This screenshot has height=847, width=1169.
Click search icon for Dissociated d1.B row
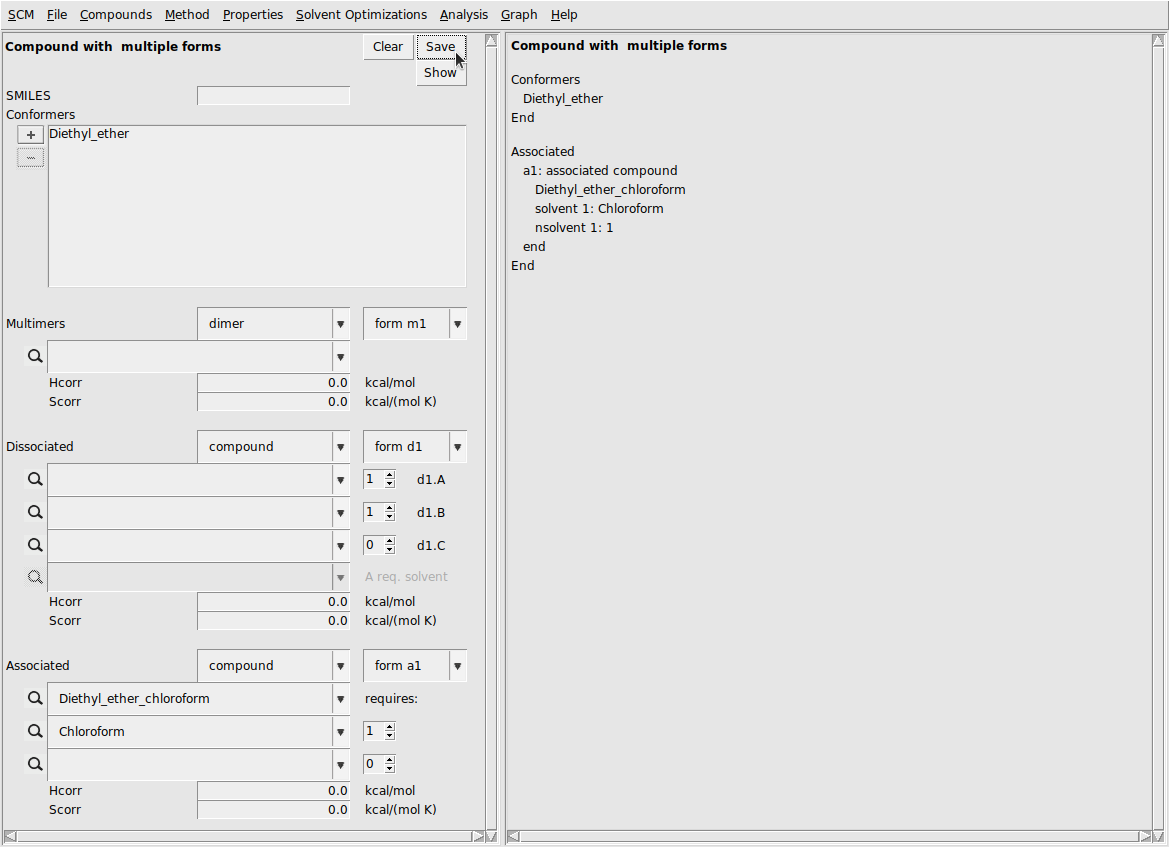[35, 512]
